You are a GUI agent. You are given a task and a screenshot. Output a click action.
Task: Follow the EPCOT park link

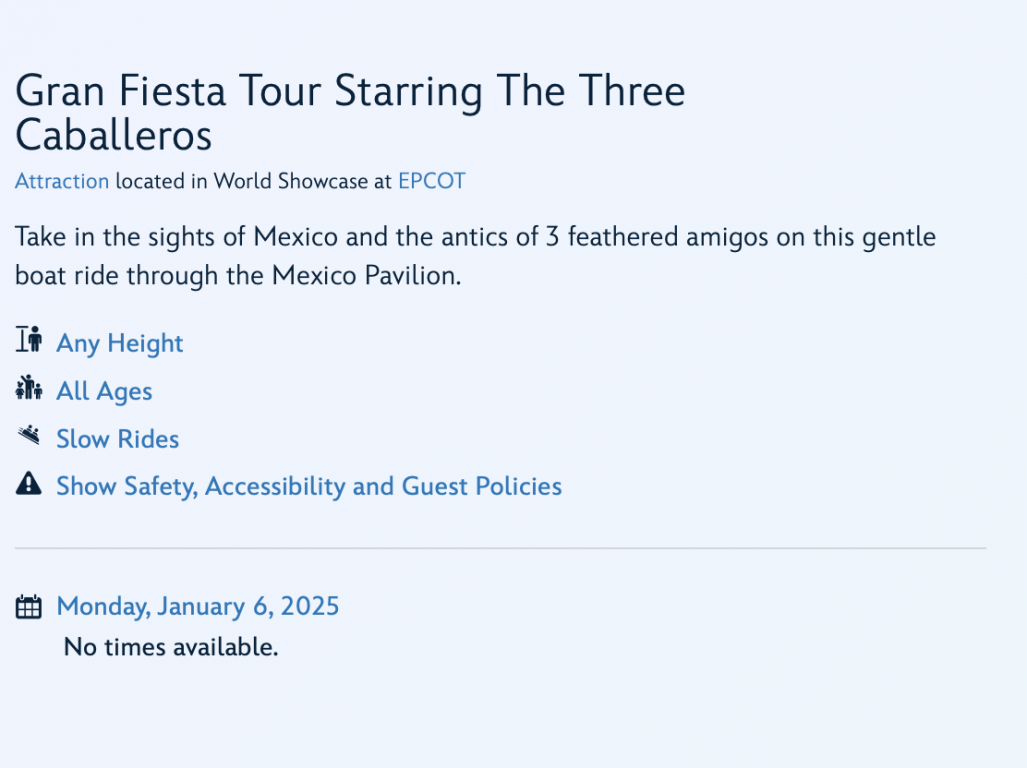[x=432, y=181]
